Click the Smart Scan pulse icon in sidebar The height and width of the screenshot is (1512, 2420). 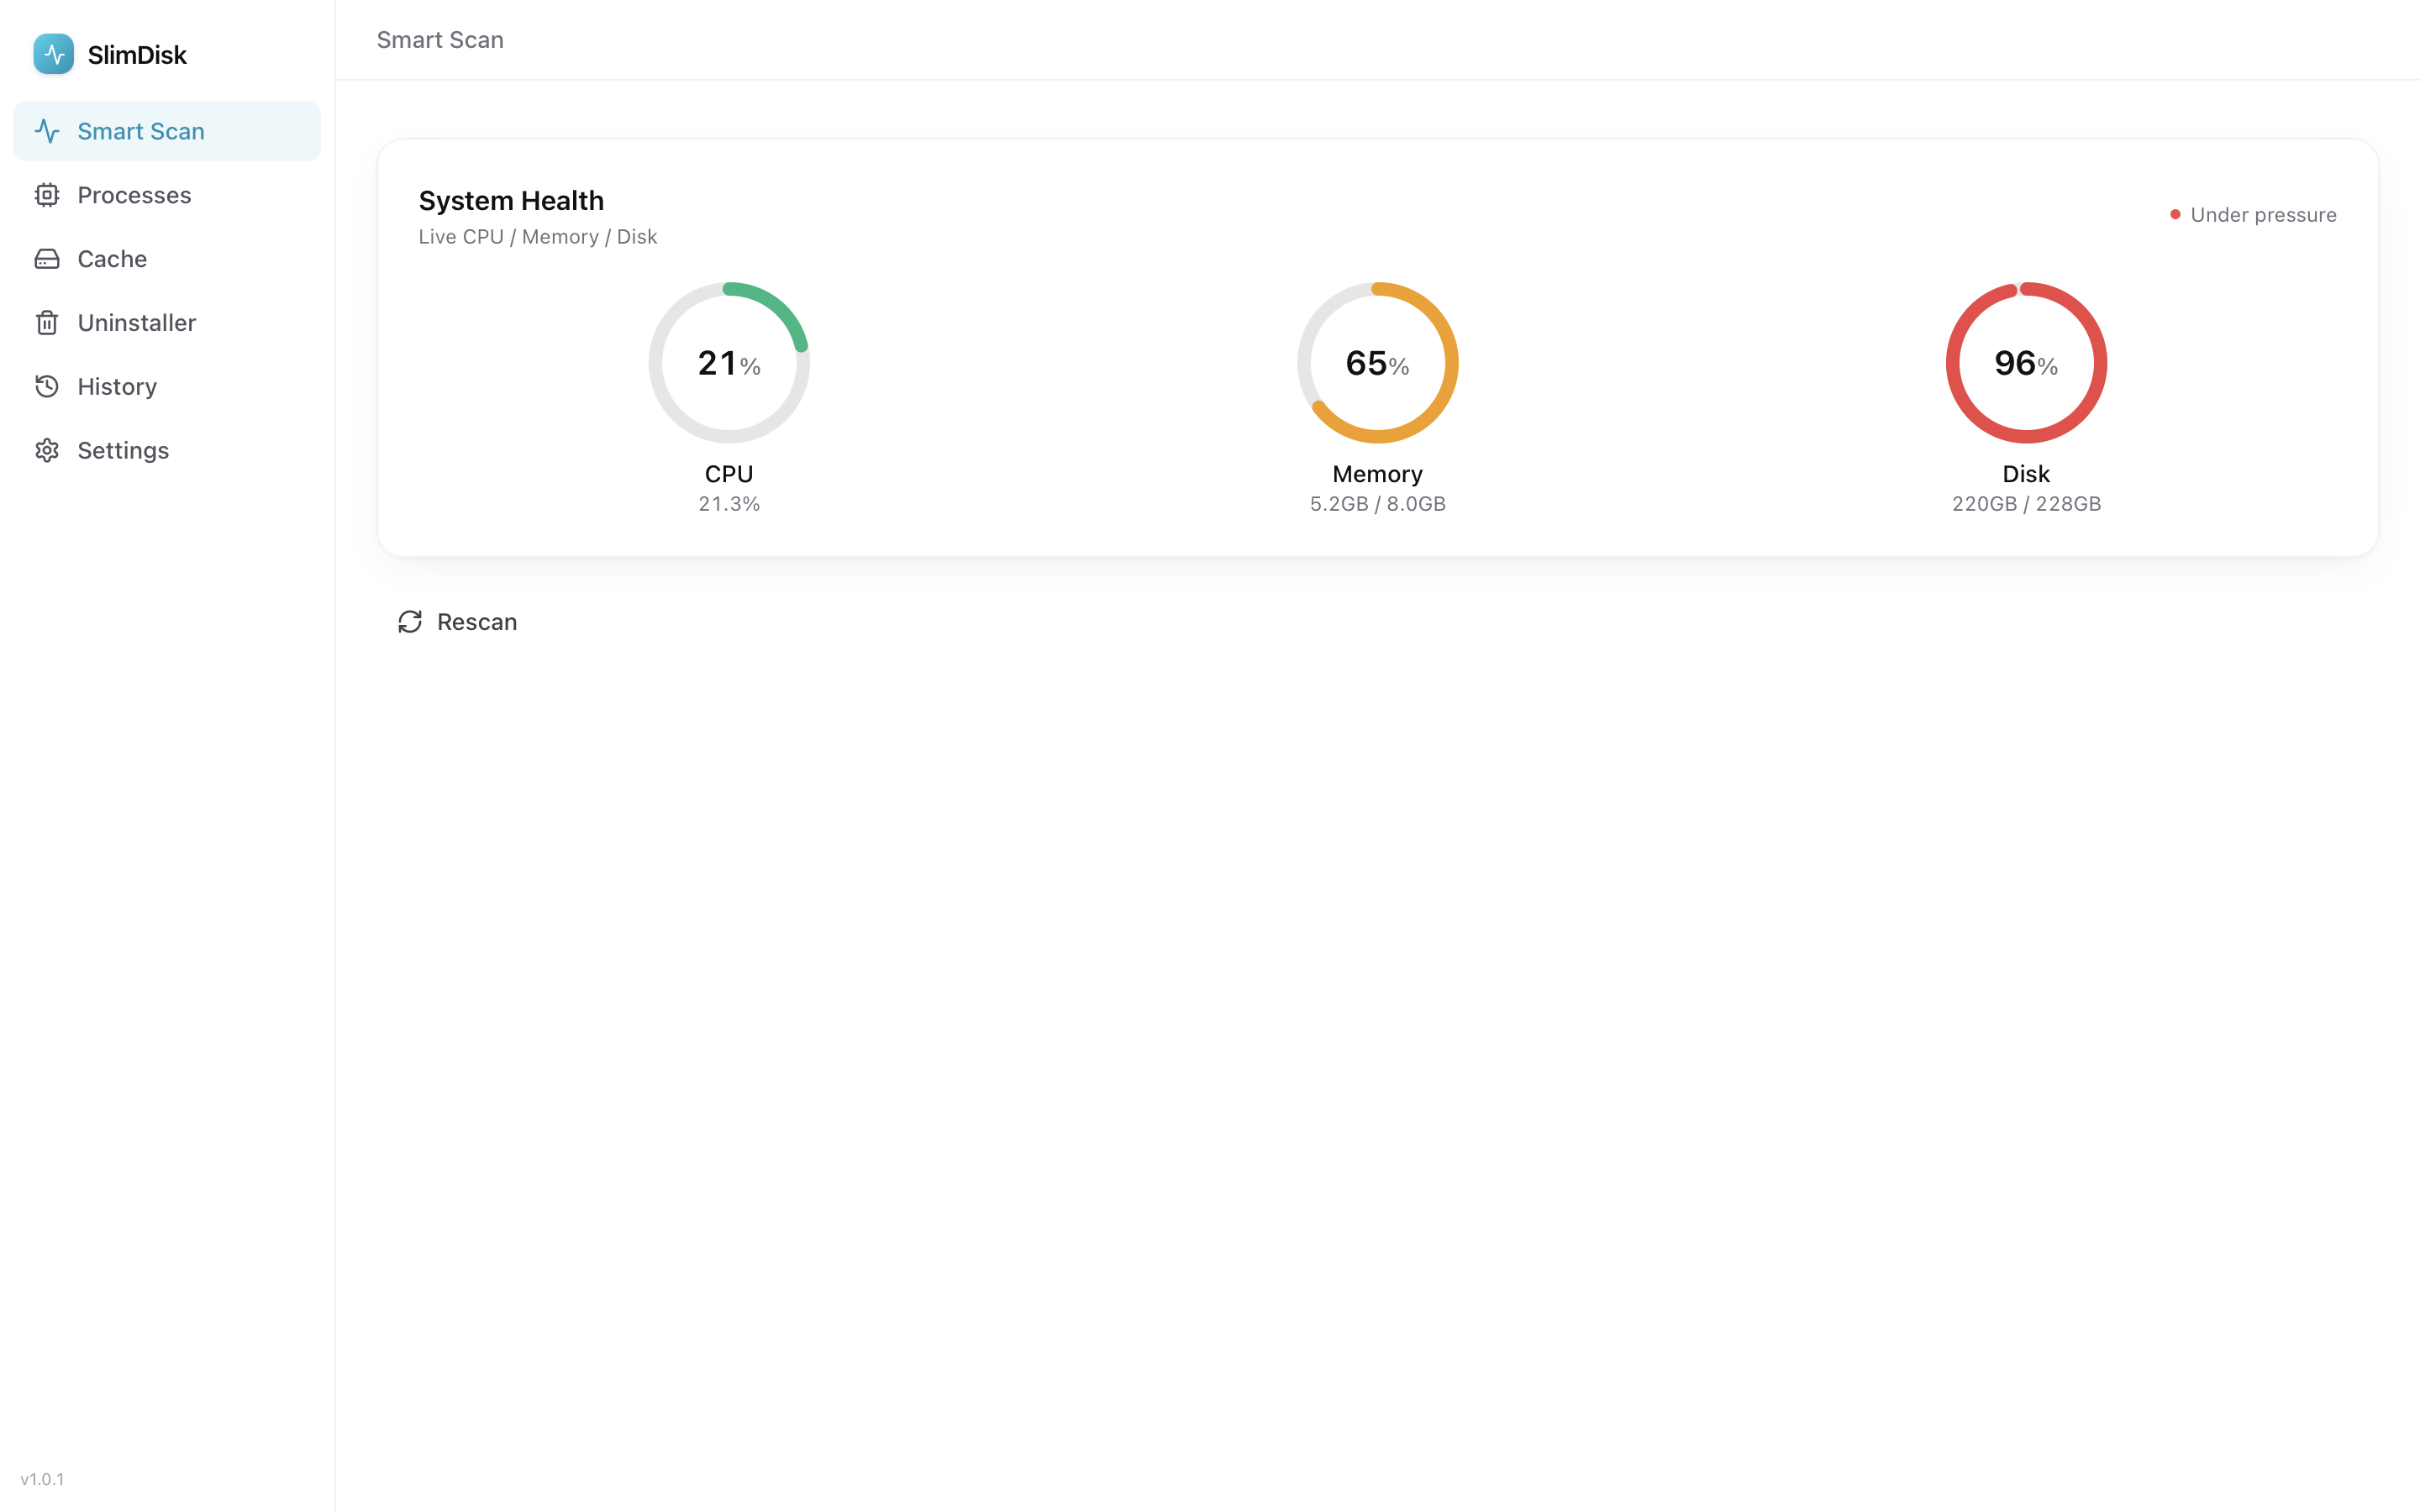tap(47, 131)
